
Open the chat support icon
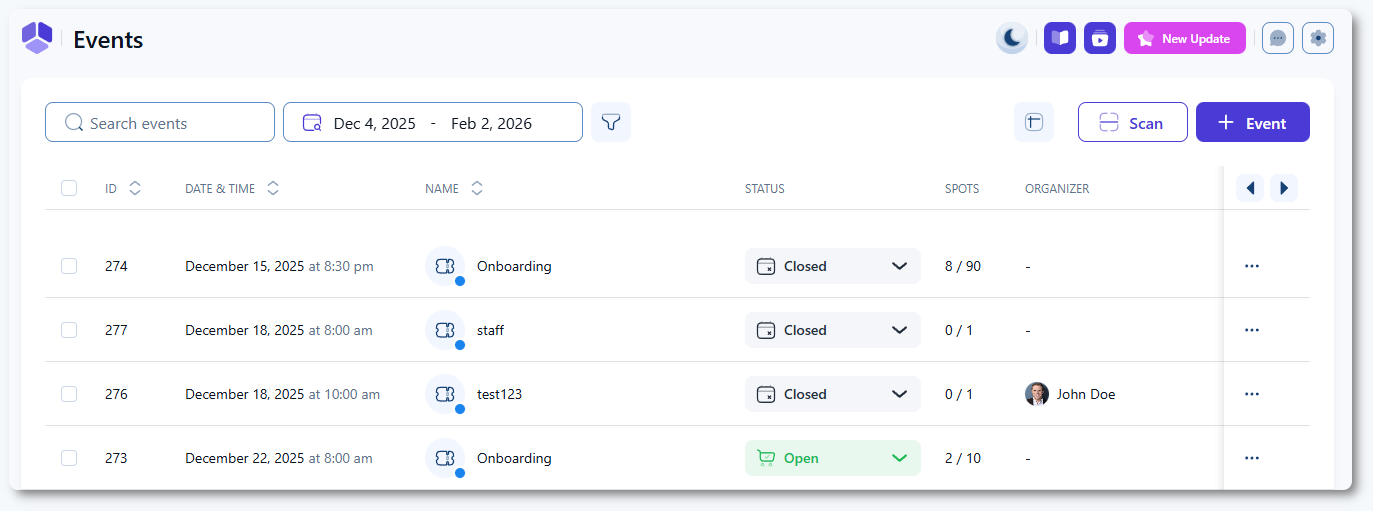[x=1277, y=39]
